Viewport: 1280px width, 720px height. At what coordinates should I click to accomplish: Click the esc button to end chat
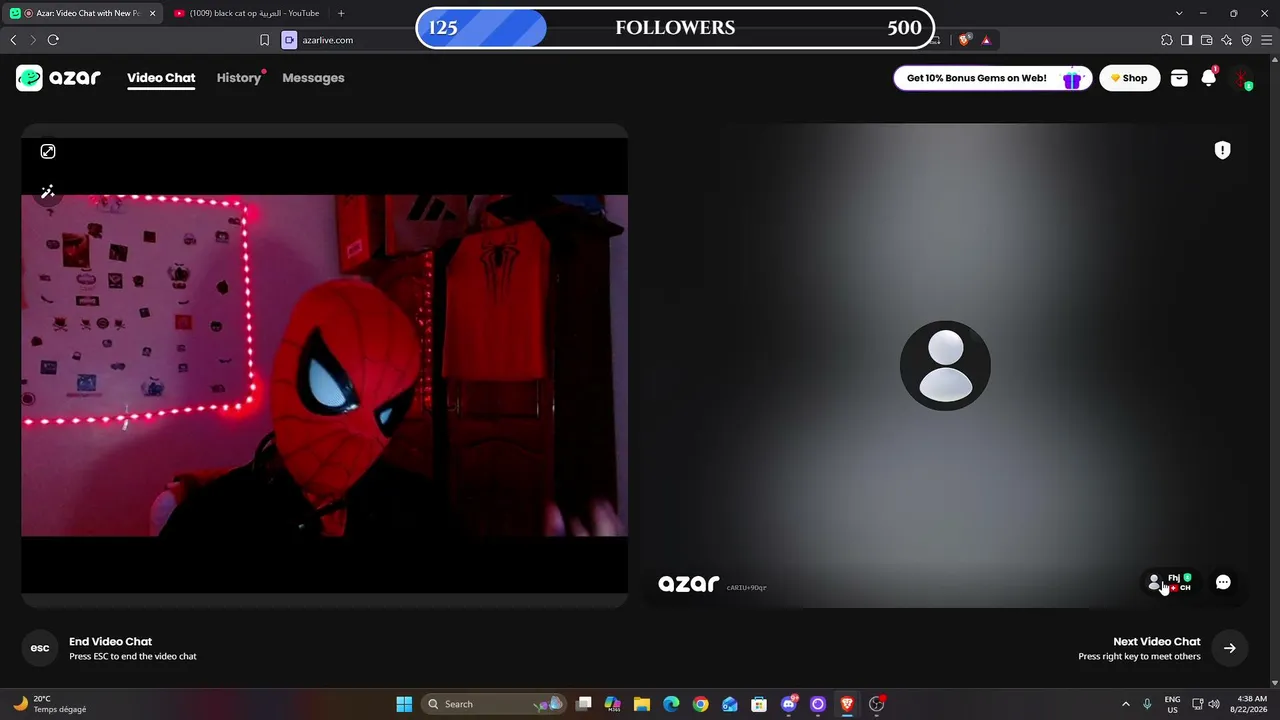pos(40,648)
